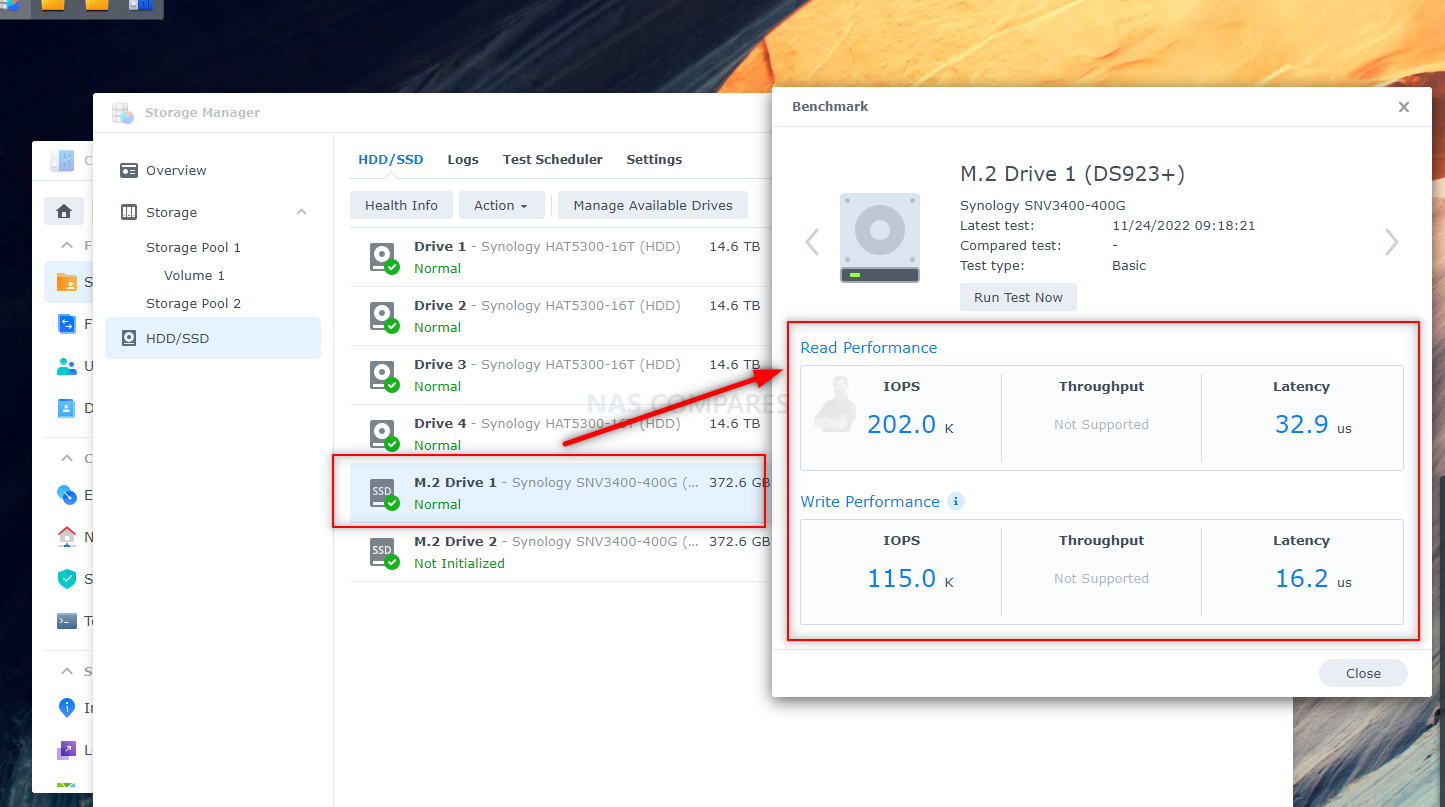This screenshot has height=807, width=1445.
Task: Open Network house icon in Control Panel
Action: 67,537
